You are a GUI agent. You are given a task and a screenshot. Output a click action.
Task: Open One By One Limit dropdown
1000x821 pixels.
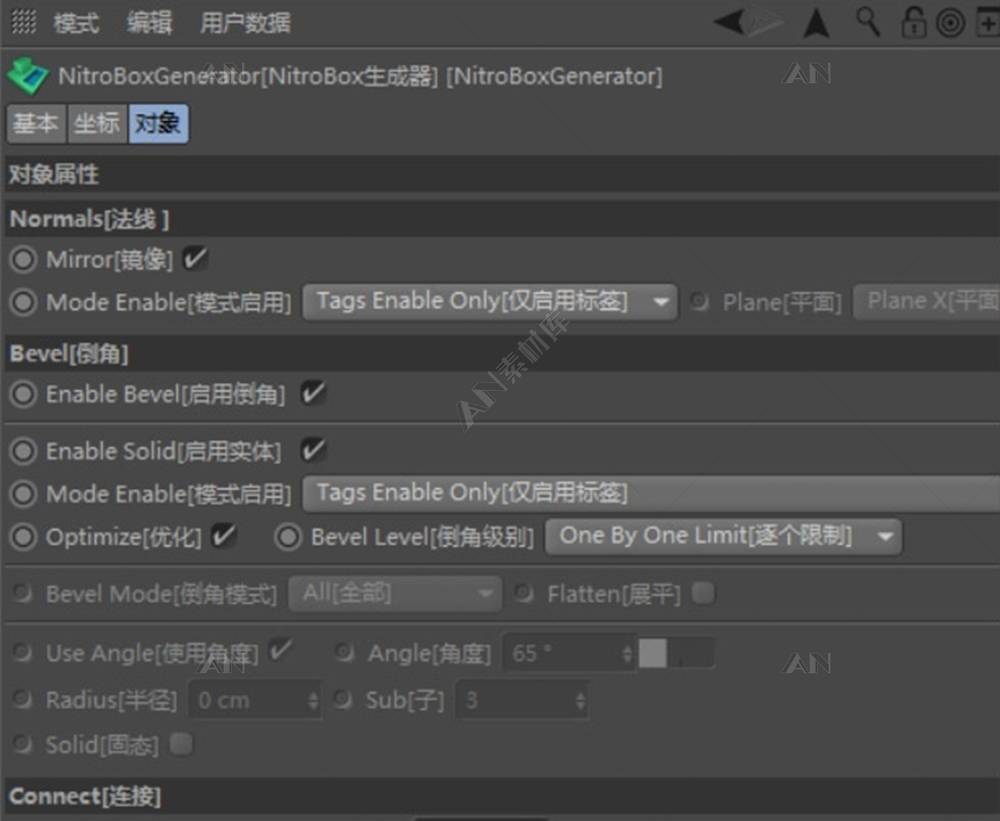point(723,536)
